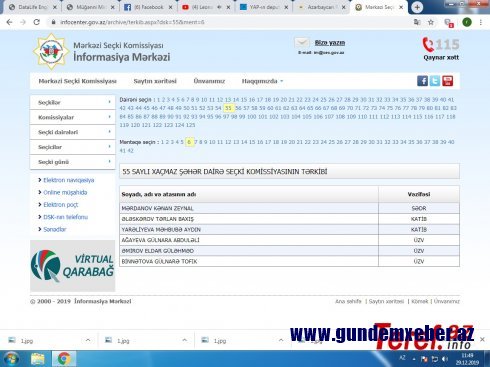
Task: Open the Facebook social icon
Action: (x=422, y=81)
